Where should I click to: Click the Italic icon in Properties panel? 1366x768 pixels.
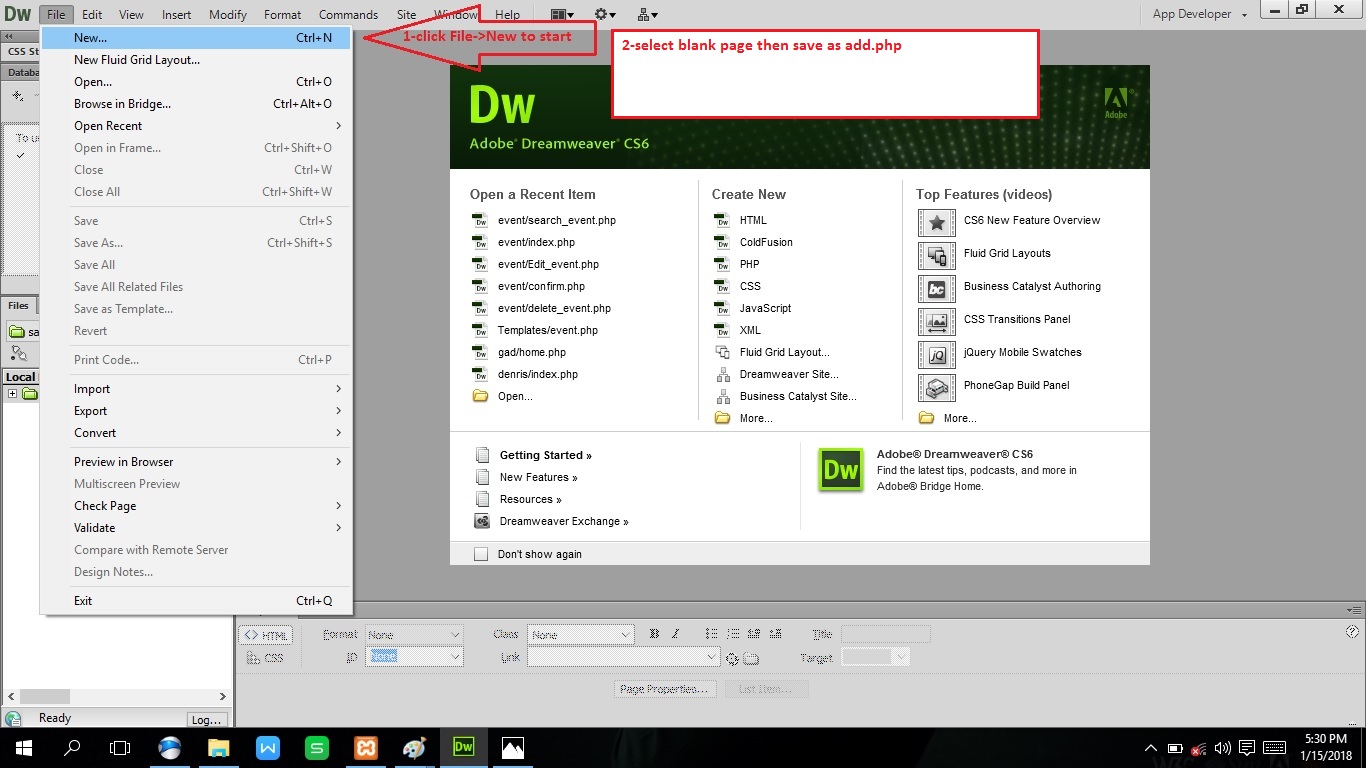click(x=676, y=634)
